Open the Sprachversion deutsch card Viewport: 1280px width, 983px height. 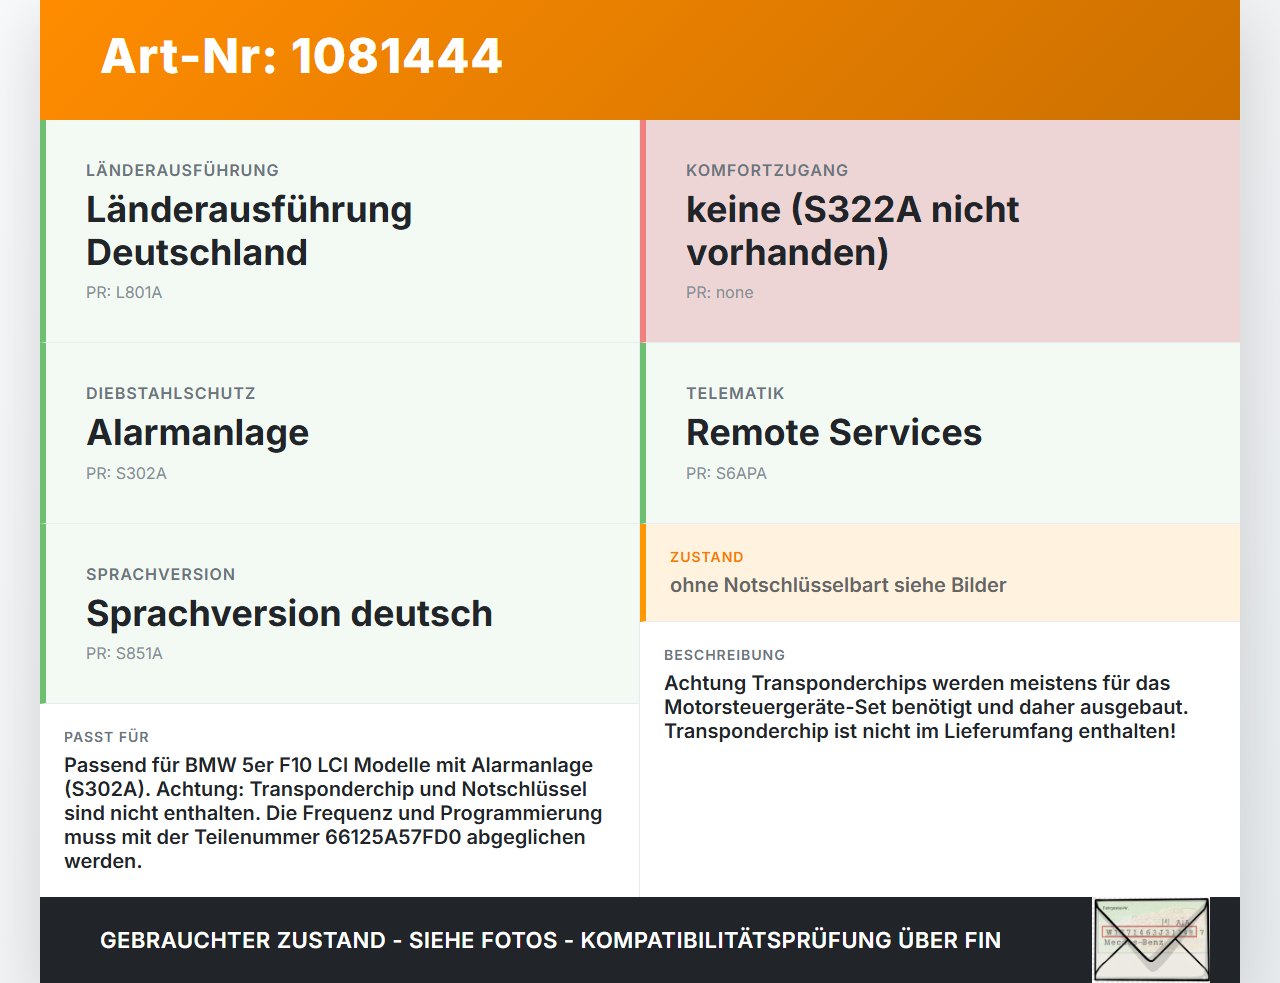[x=340, y=614]
